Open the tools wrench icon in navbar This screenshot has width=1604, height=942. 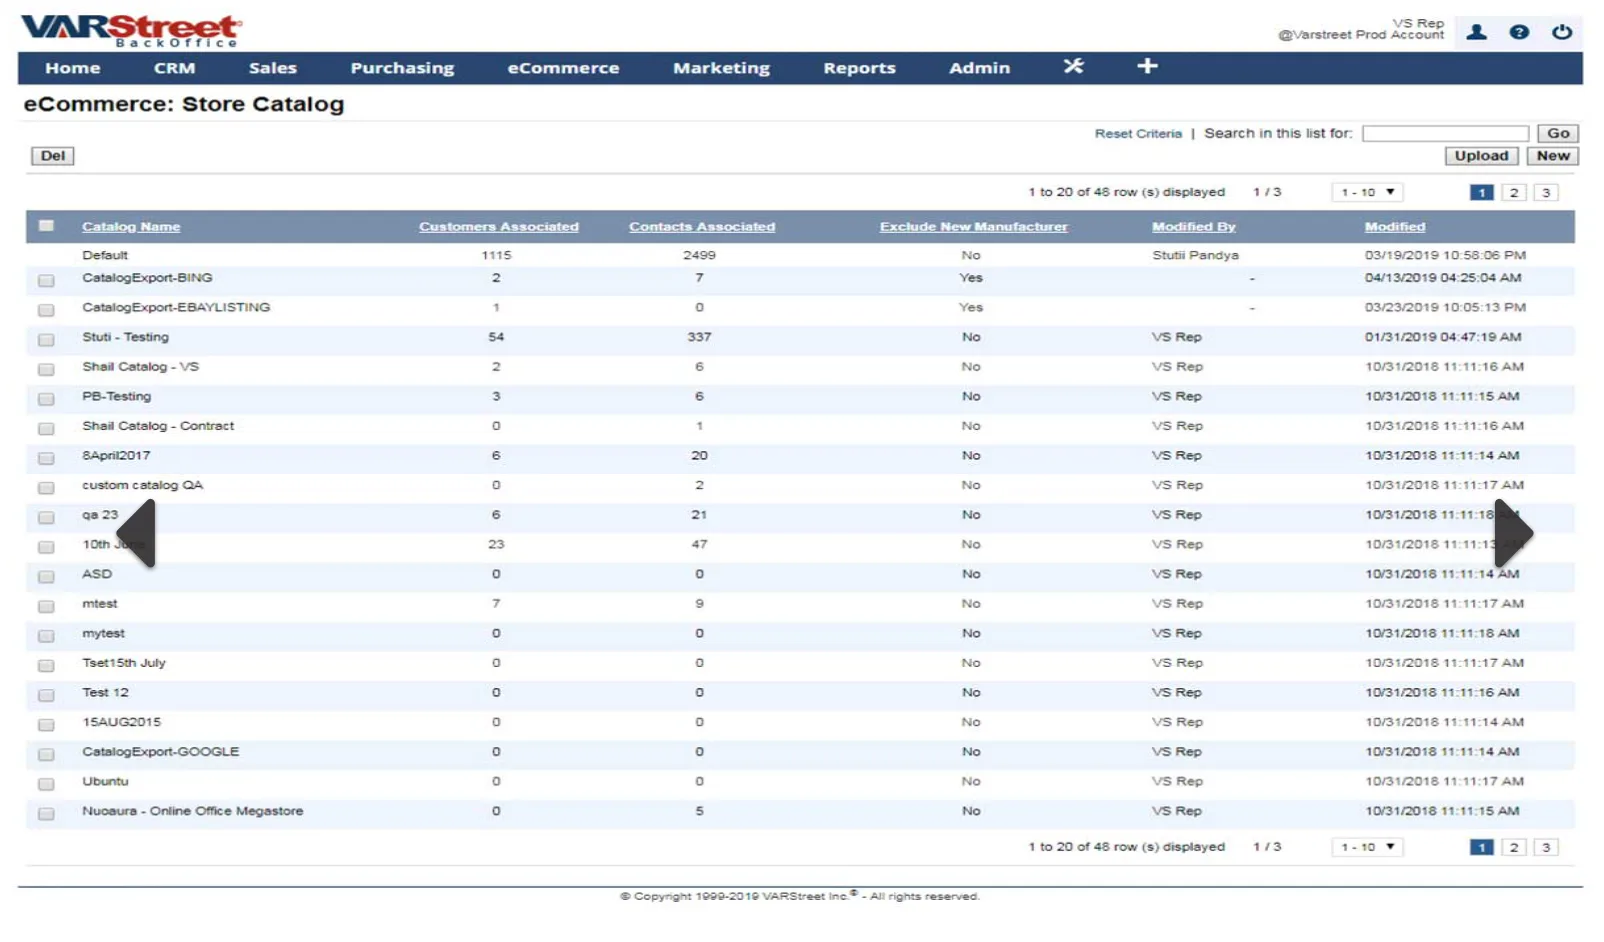(x=1073, y=66)
